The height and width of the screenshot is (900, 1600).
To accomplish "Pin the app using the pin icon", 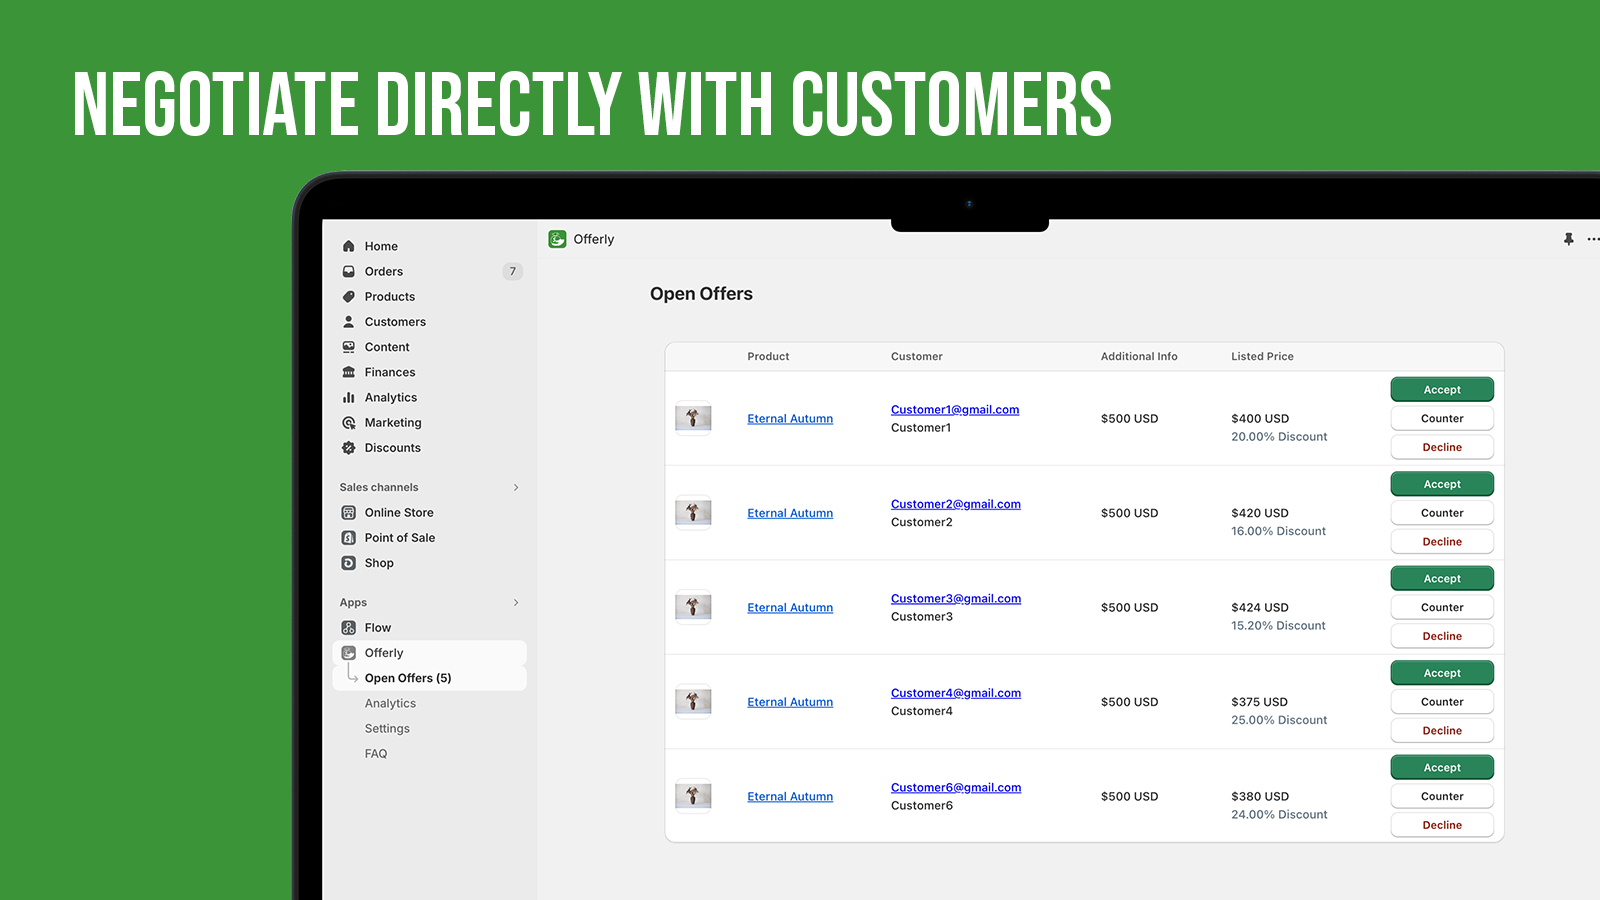I will 1568,239.
